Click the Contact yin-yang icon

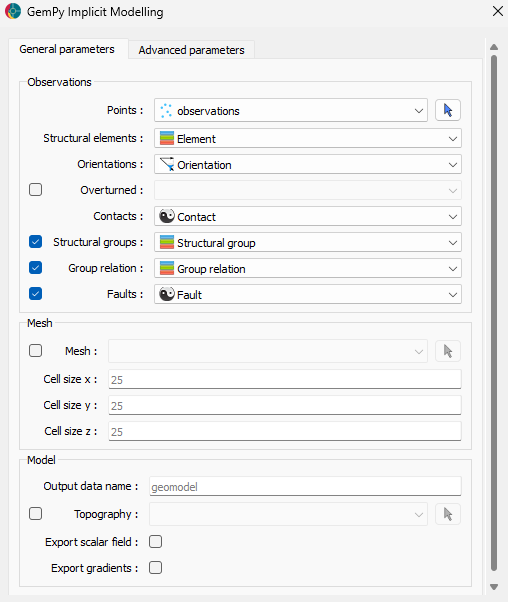167,216
